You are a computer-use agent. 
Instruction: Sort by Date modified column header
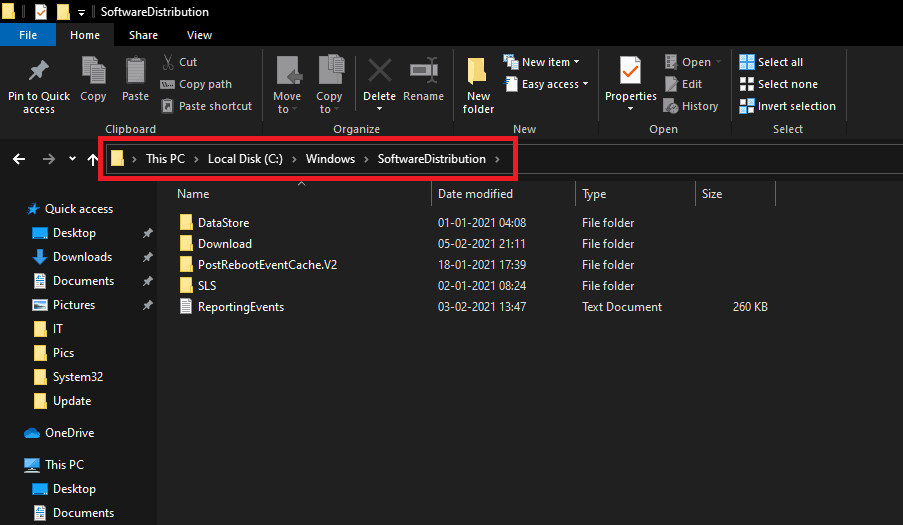coord(475,194)
